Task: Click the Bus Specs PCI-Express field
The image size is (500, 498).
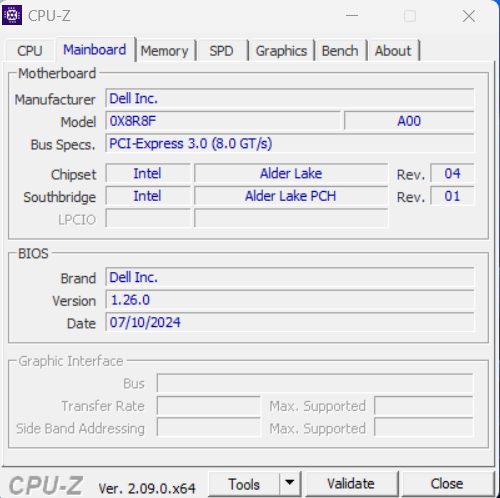Action: (290, 143)
